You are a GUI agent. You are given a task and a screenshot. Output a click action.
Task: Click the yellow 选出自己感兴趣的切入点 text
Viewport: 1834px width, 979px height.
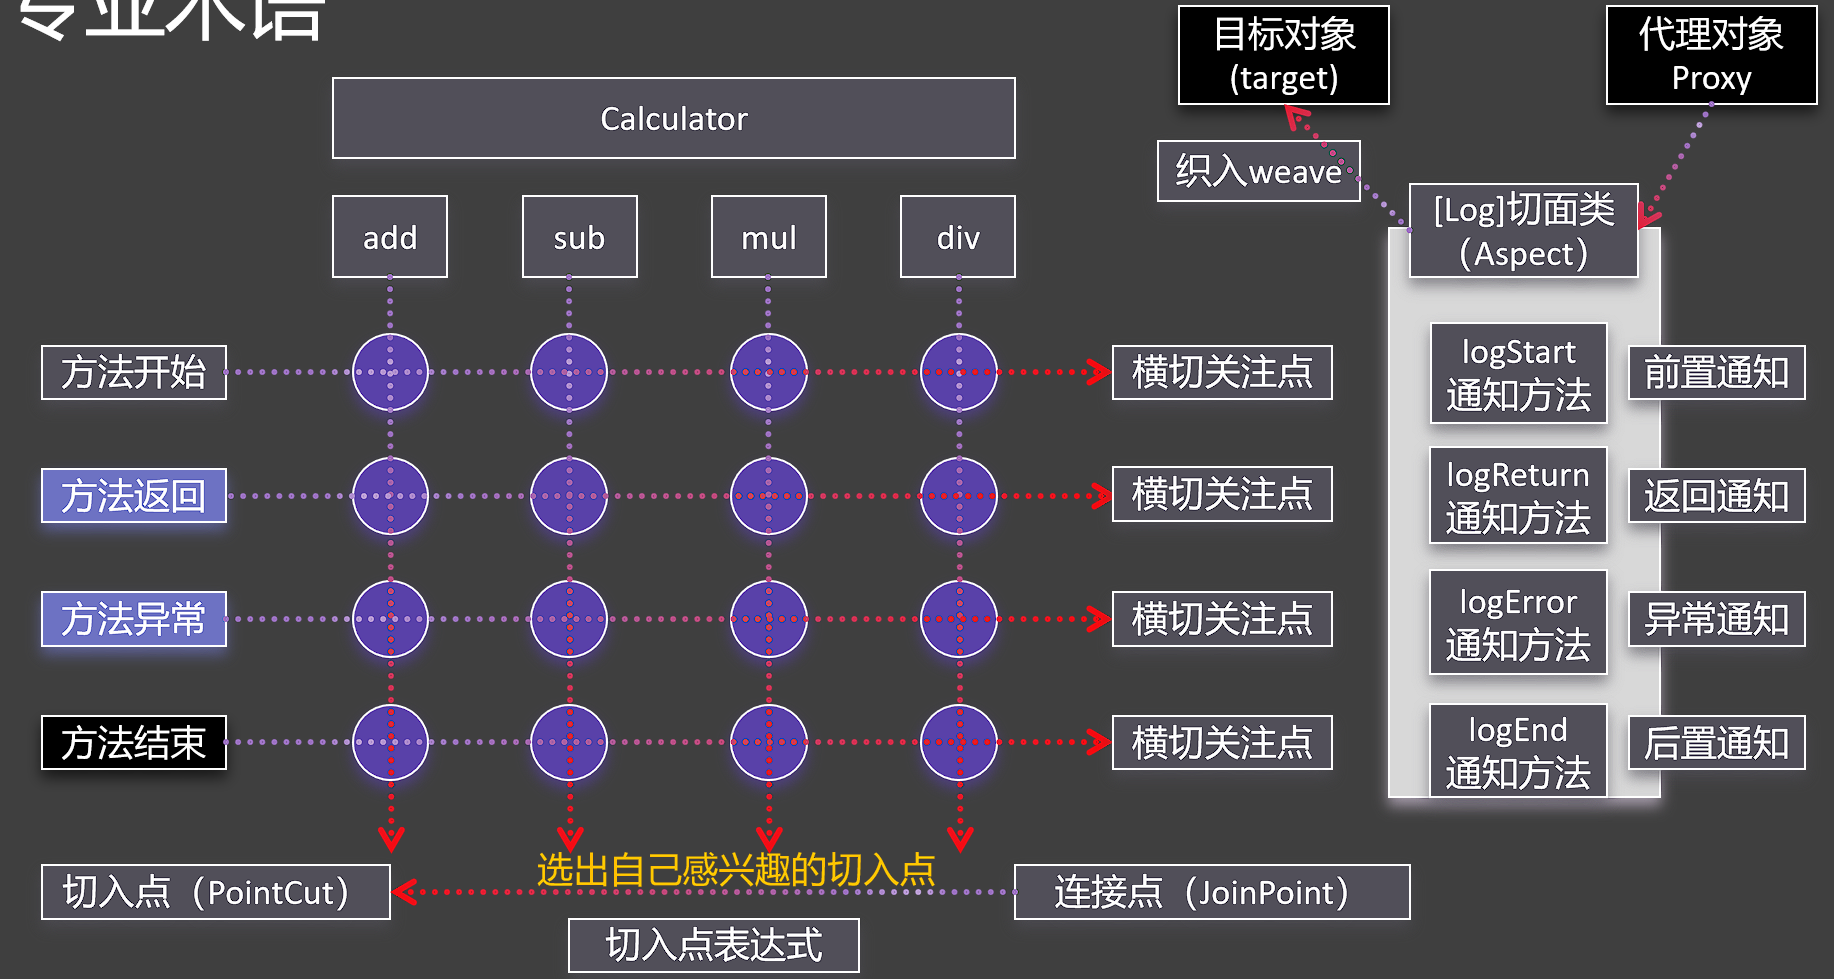(x=736, y=869)
